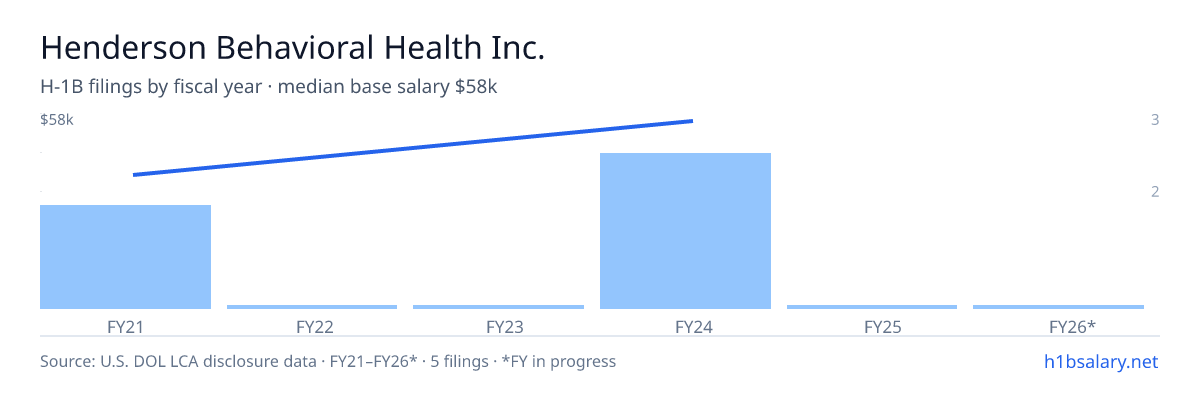Click the Henderson Behavioral Health Inc. title

[x=293, y=48]
